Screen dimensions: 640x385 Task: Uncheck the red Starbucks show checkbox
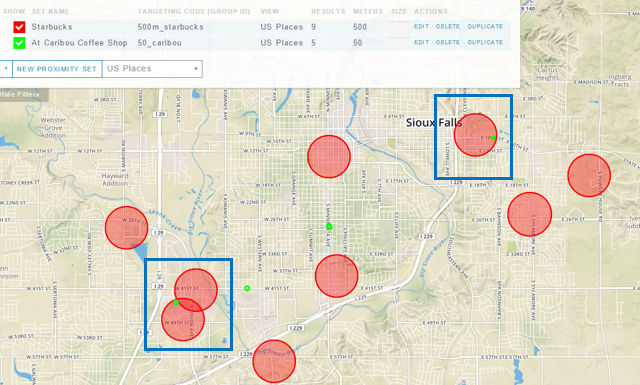(19, 27)
